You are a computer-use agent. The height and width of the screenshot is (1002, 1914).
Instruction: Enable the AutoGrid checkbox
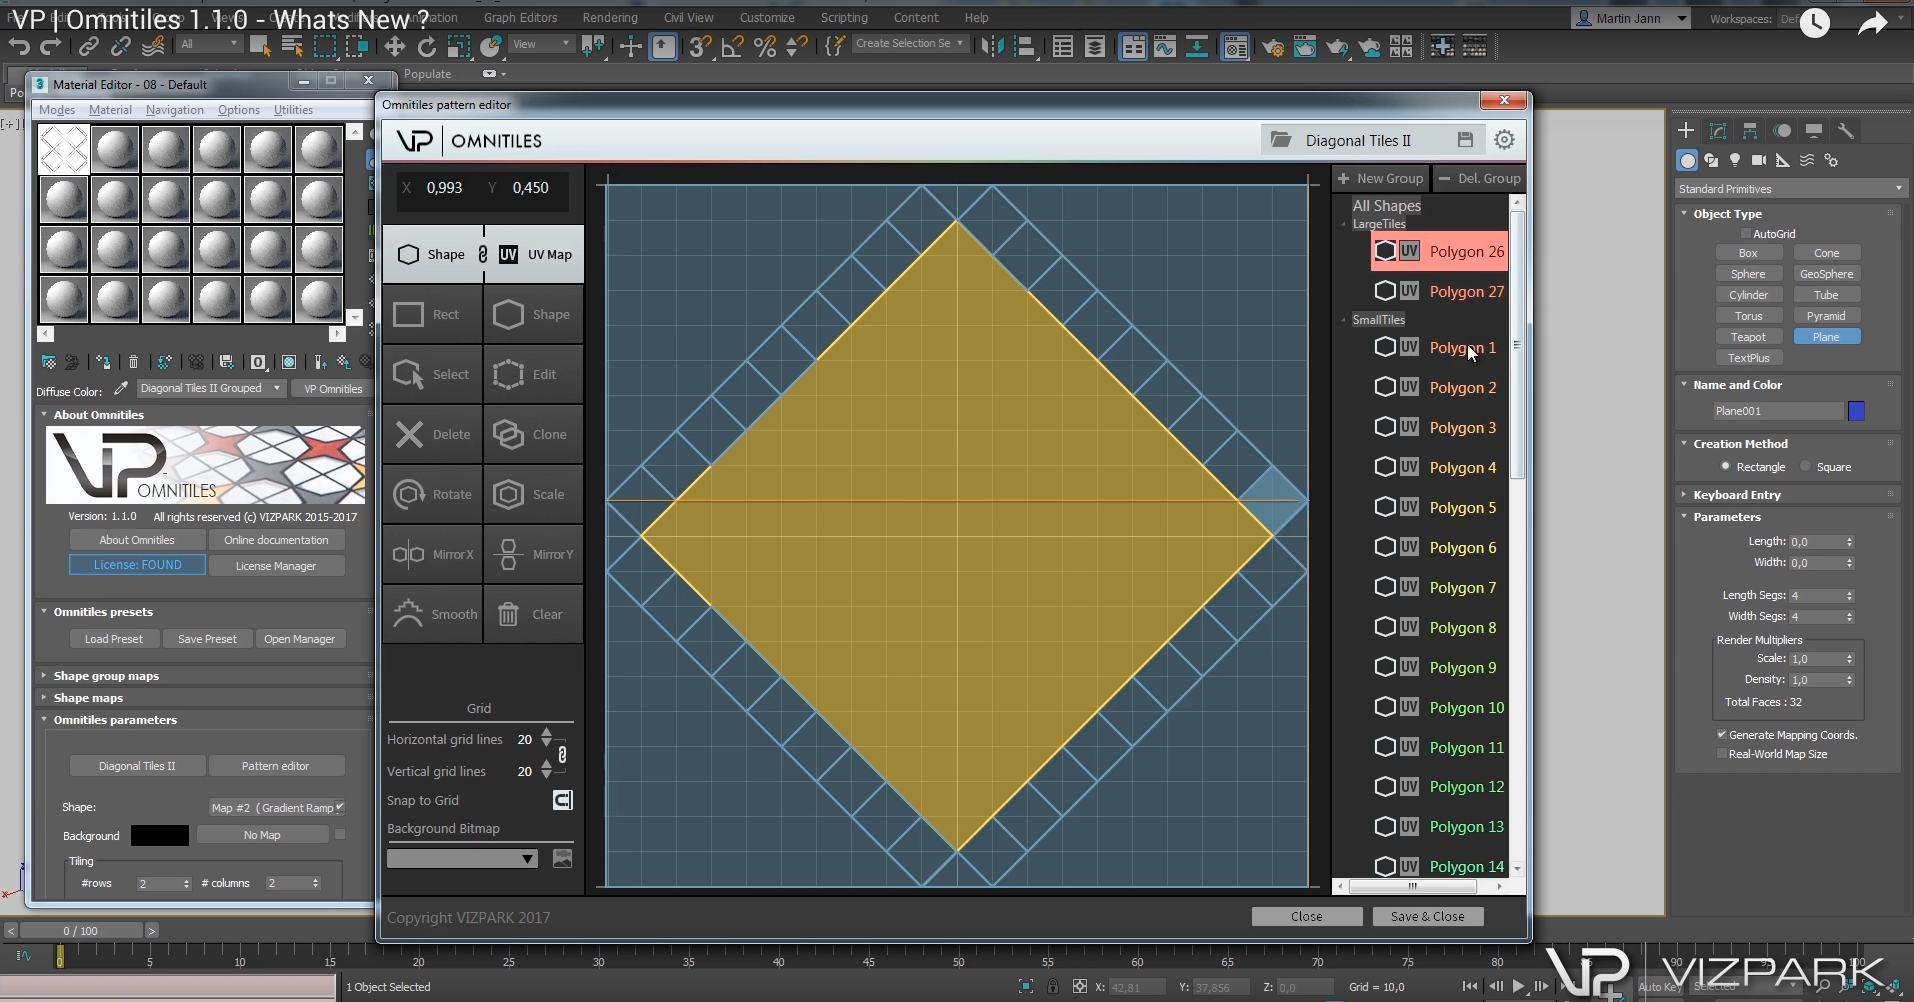(x=1746, y=234)
